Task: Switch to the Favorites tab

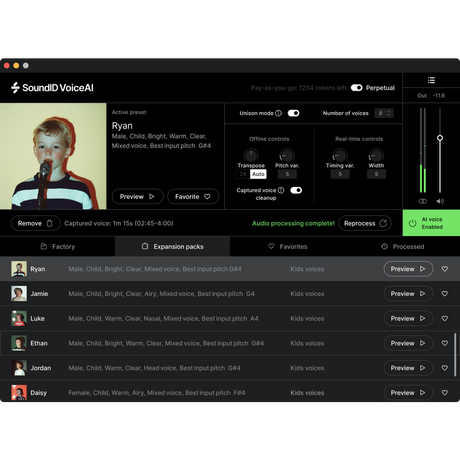Action: click(287, 247)
